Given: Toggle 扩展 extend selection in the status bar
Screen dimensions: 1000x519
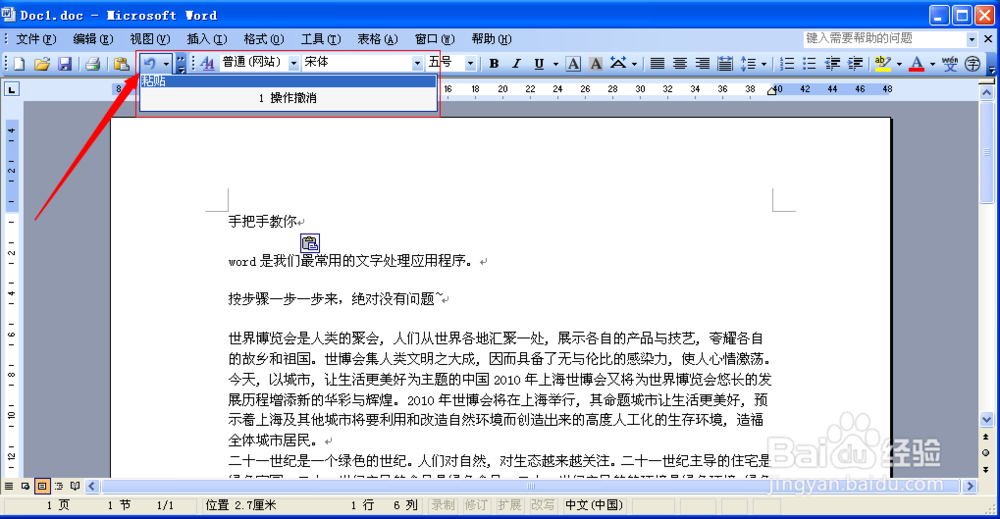Looking at the screenshot, I should 510,505.
